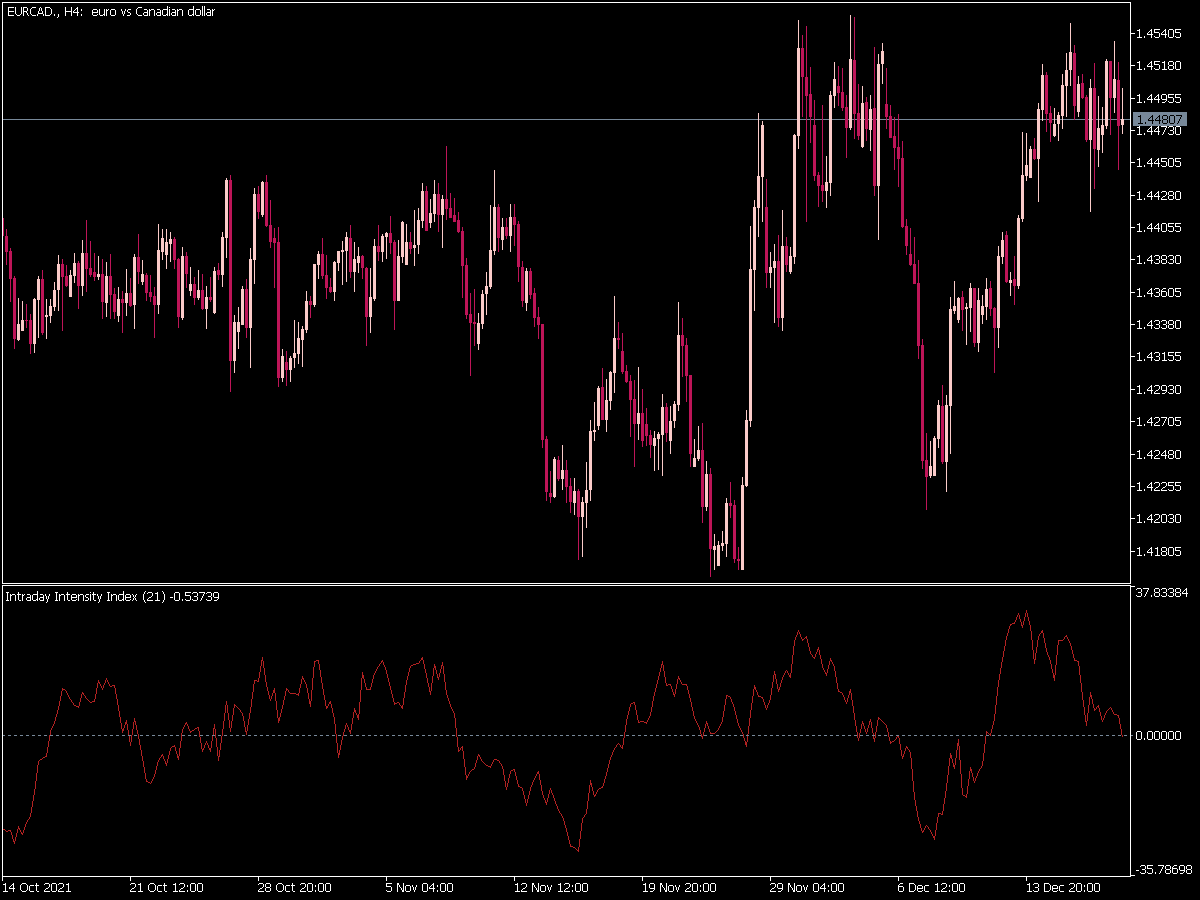Click the price axis label 1.44280

[1158, 195]
